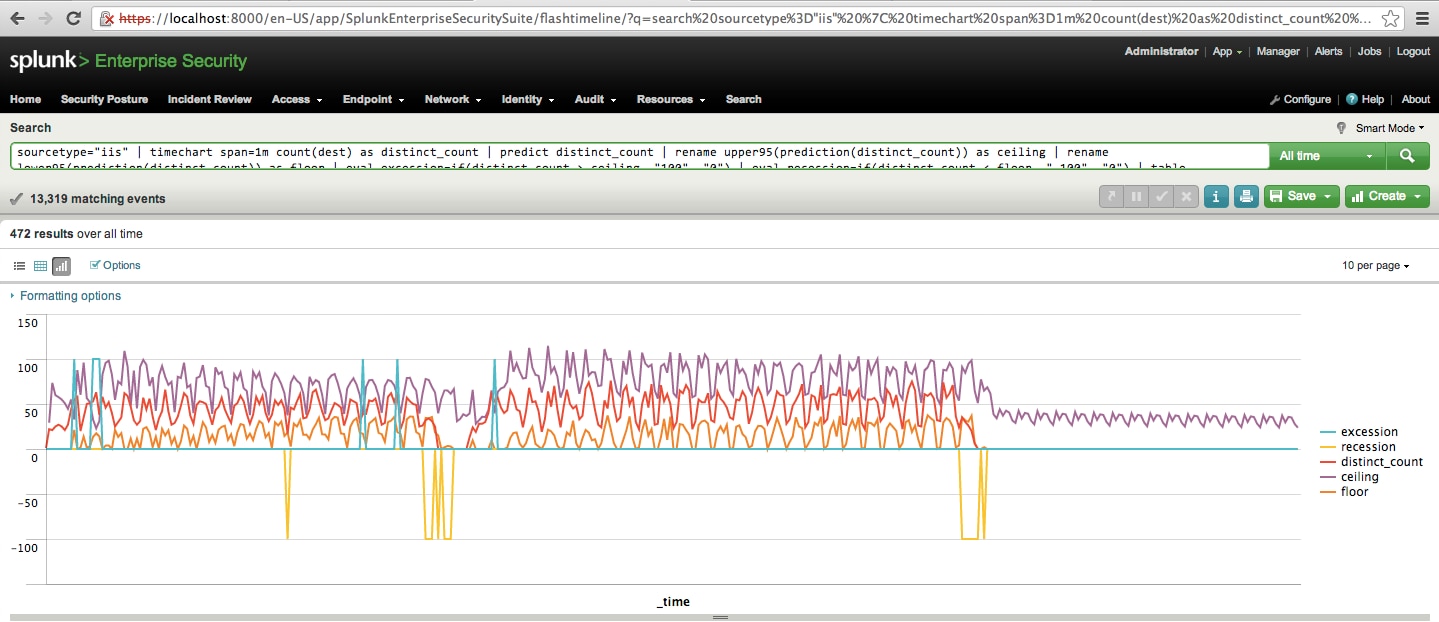The image size is (1439, 622).
Task: Pause the search job
Action: pyautogui.click(x=1136, y=196)
